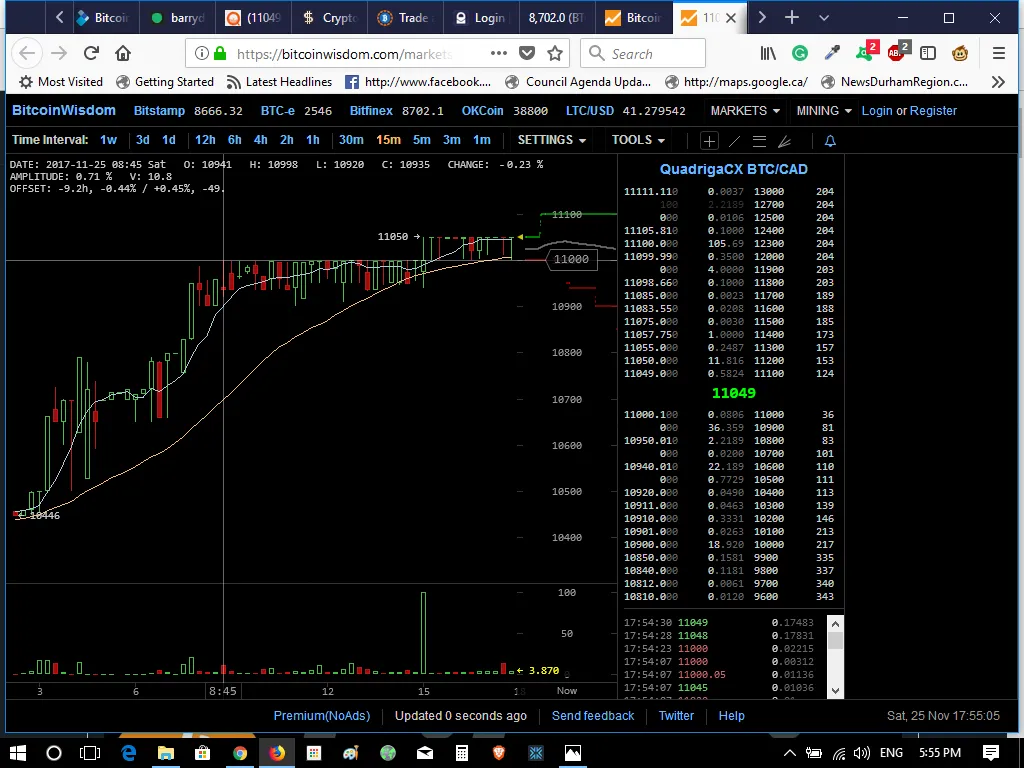This screenshot has width=1024, height=768.
Task: Toggle the Firefox sidebar view
Action: [928, 54]
